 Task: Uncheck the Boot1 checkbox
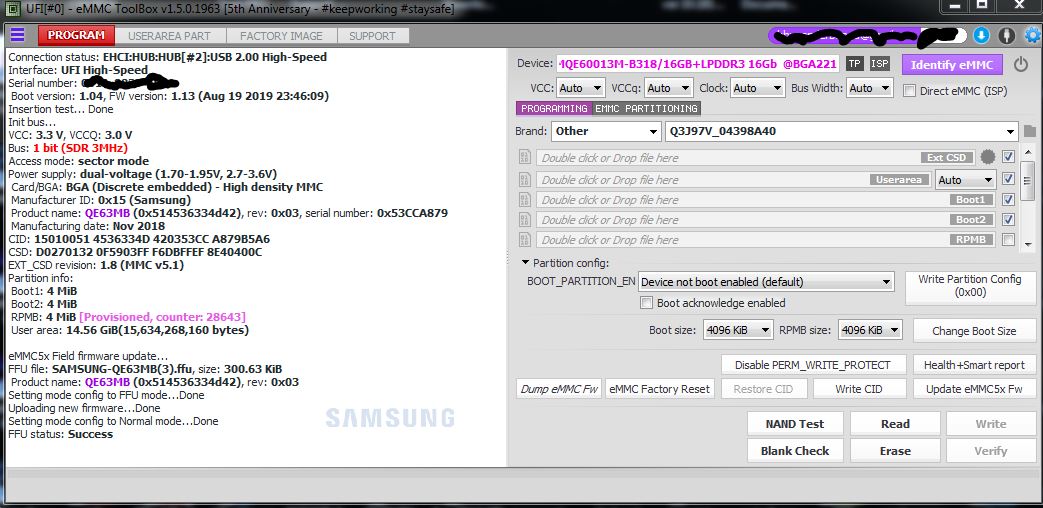(x=1008, y=199)
